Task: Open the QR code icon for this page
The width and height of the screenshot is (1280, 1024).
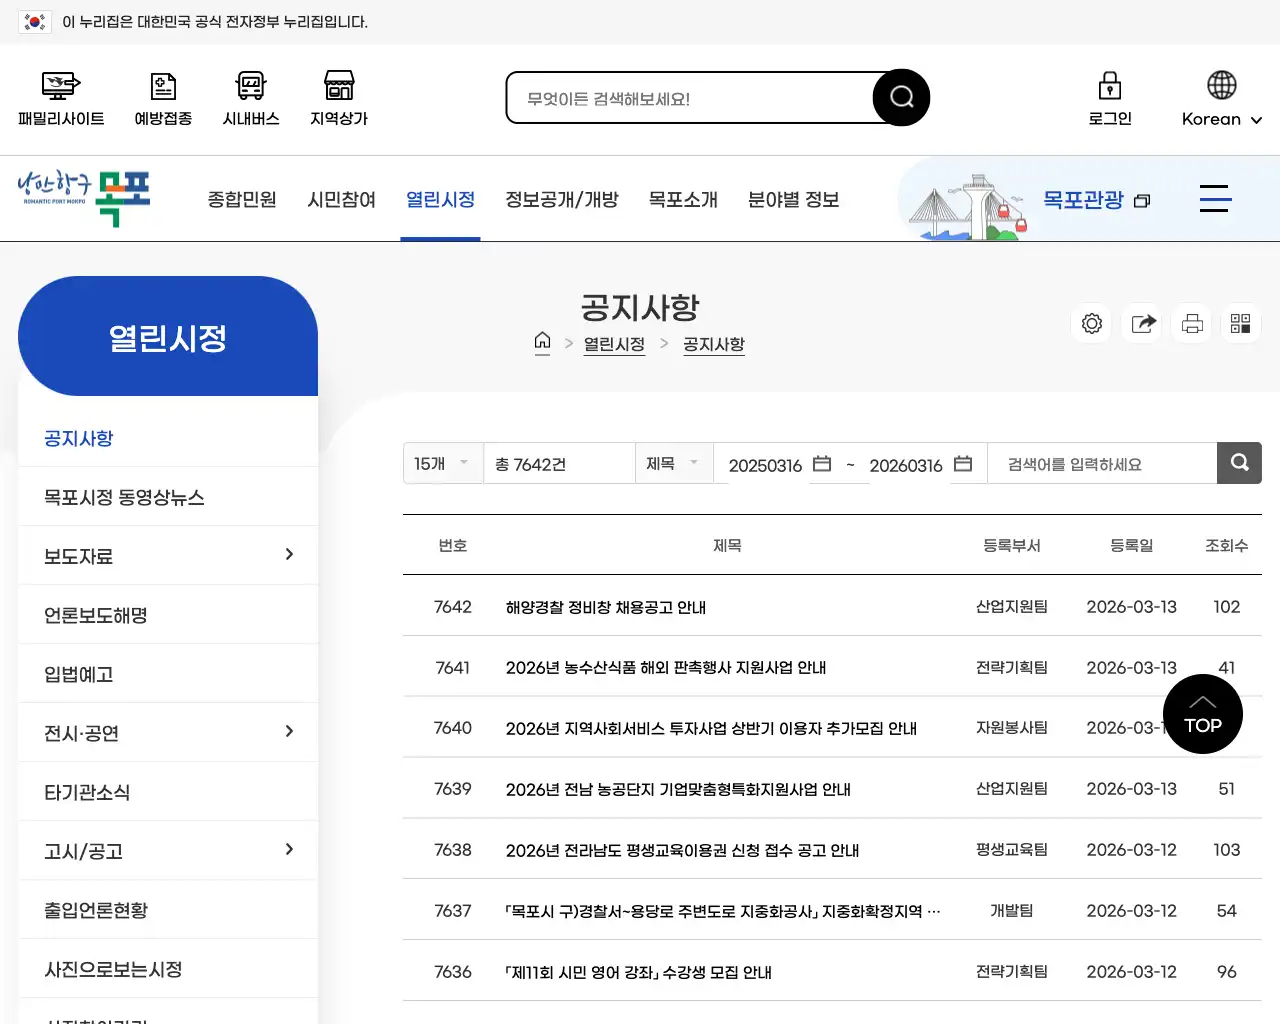Action: coord(1240,323)
